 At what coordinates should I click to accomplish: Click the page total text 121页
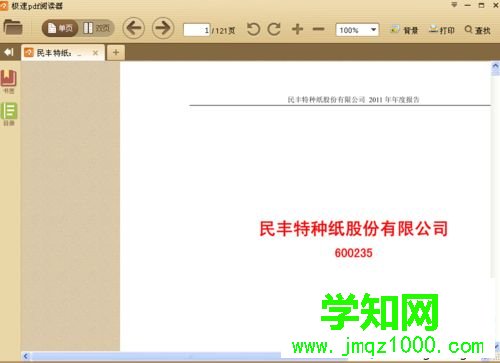tap(225, 31)
